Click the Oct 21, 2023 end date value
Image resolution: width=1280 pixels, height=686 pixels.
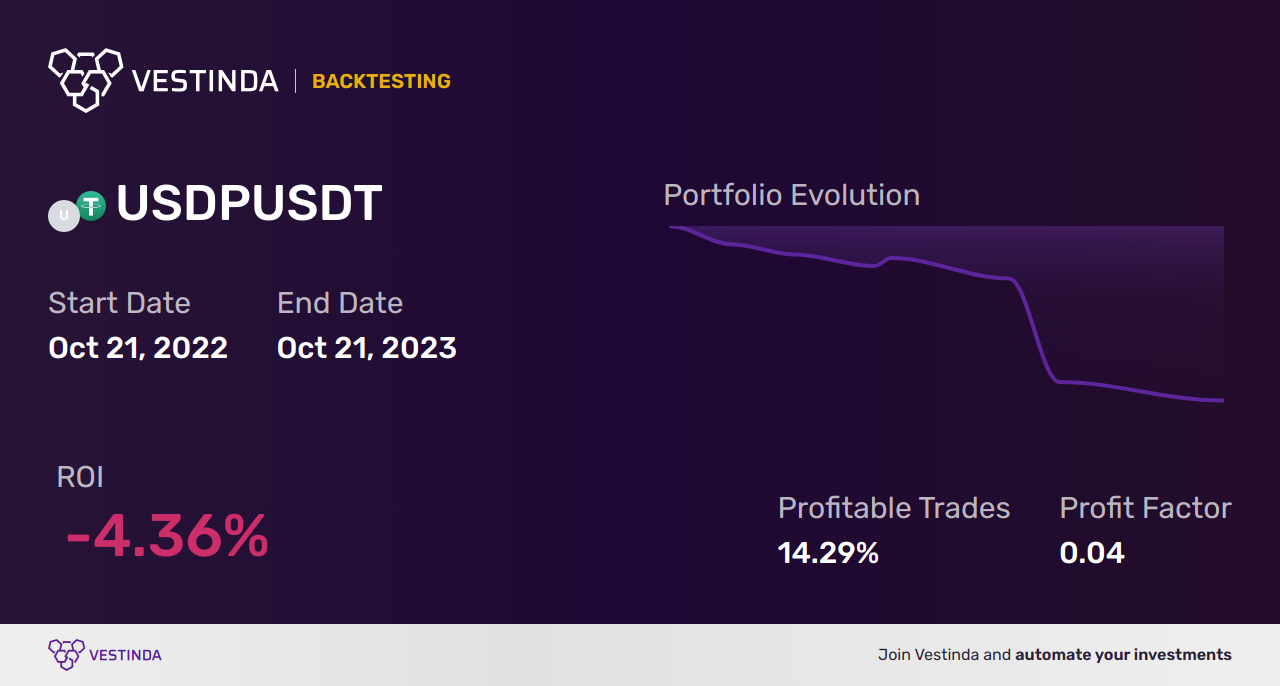tap(367, 348)
